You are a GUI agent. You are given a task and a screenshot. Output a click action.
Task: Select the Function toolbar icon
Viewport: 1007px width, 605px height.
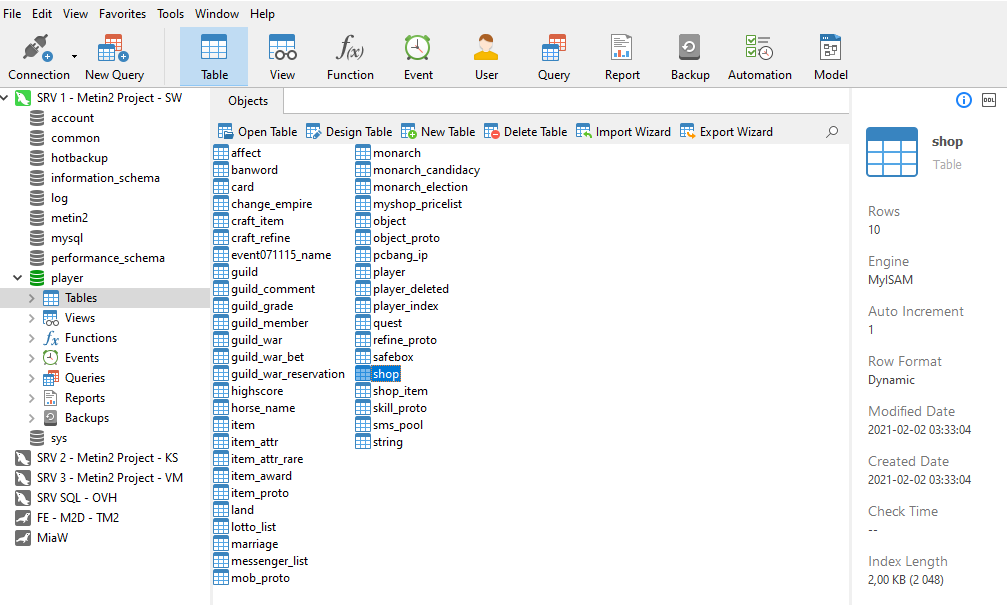350,49
